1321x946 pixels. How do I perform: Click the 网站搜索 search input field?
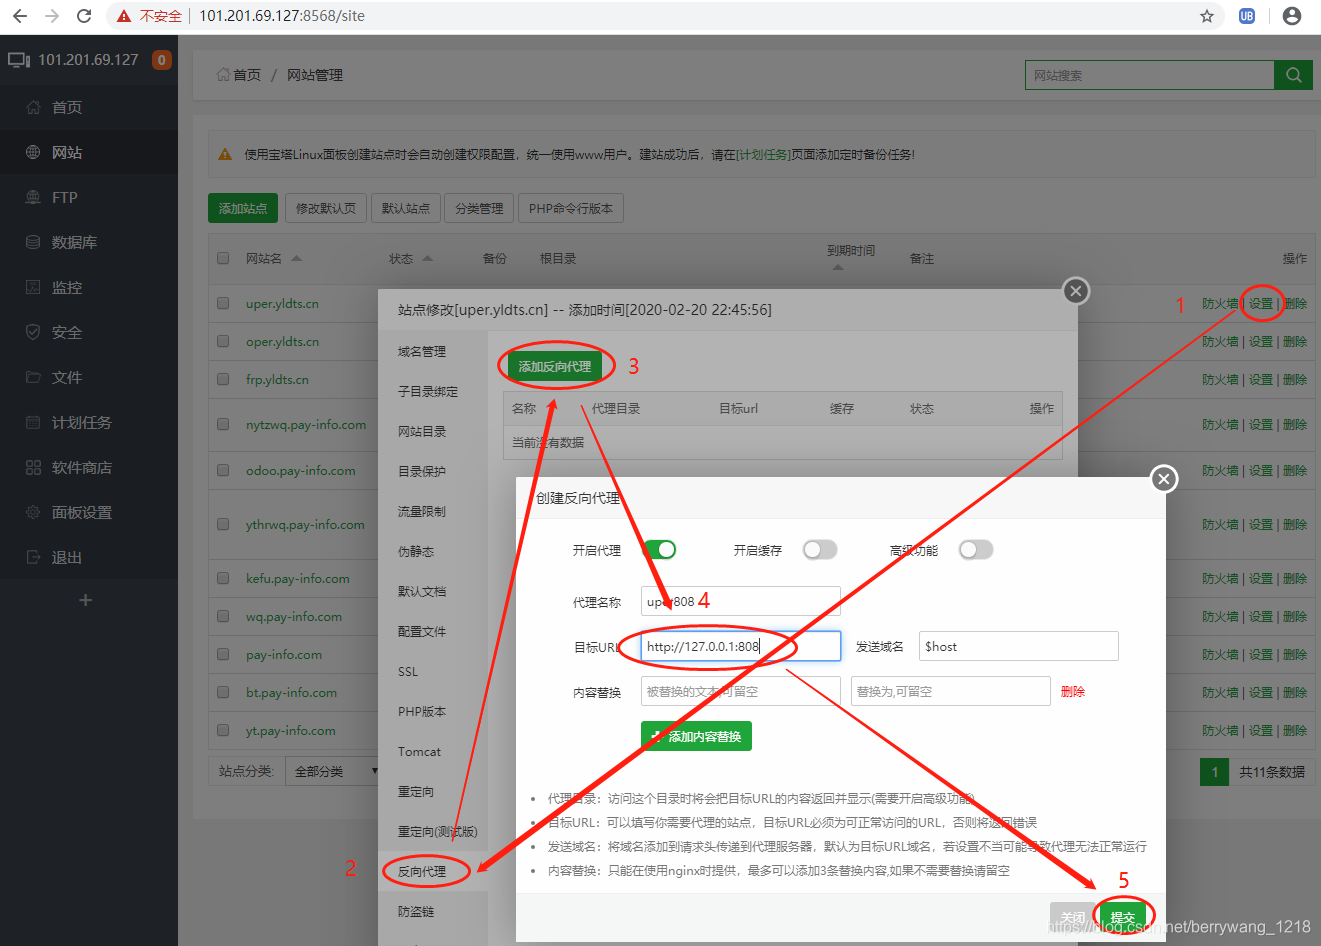[1150, 74]
